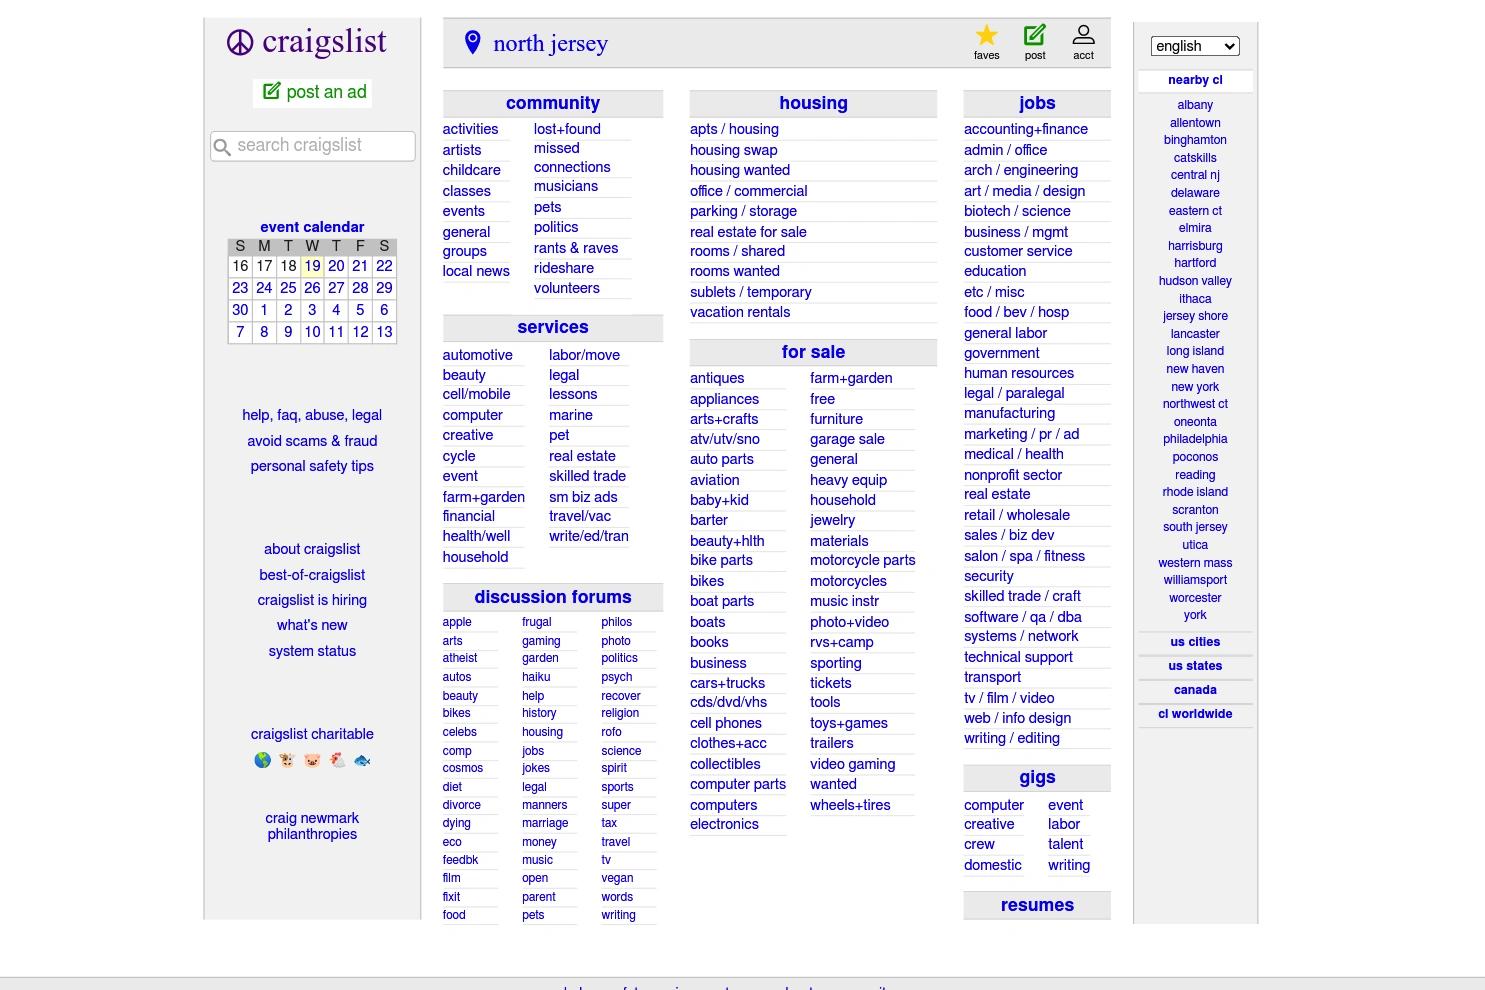Click the cow emoji under craigslist charitable
The height and width of the screenshot is (990, 1485).
click(x=287, y=760)
